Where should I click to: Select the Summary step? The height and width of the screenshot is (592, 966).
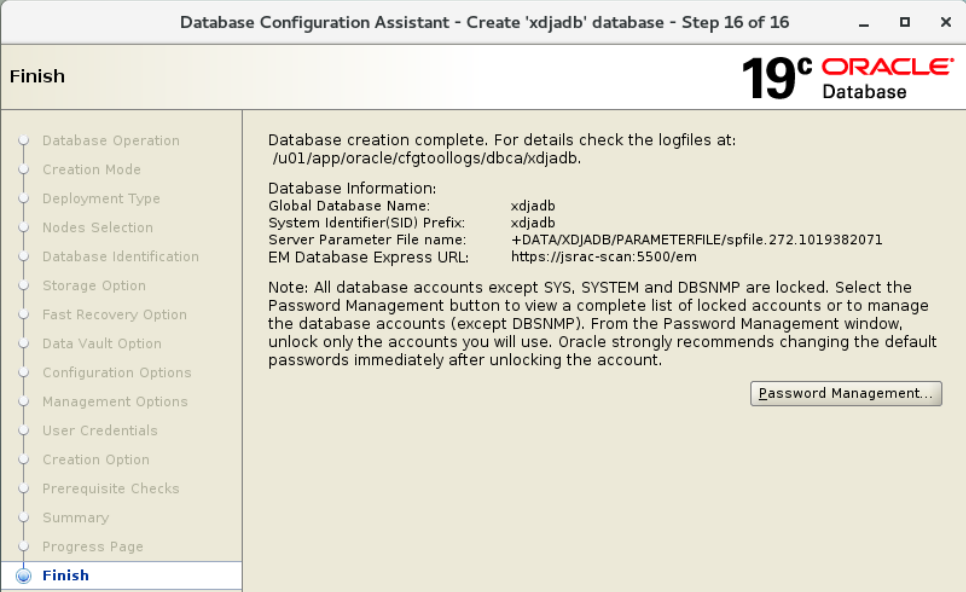coord(76,517)
